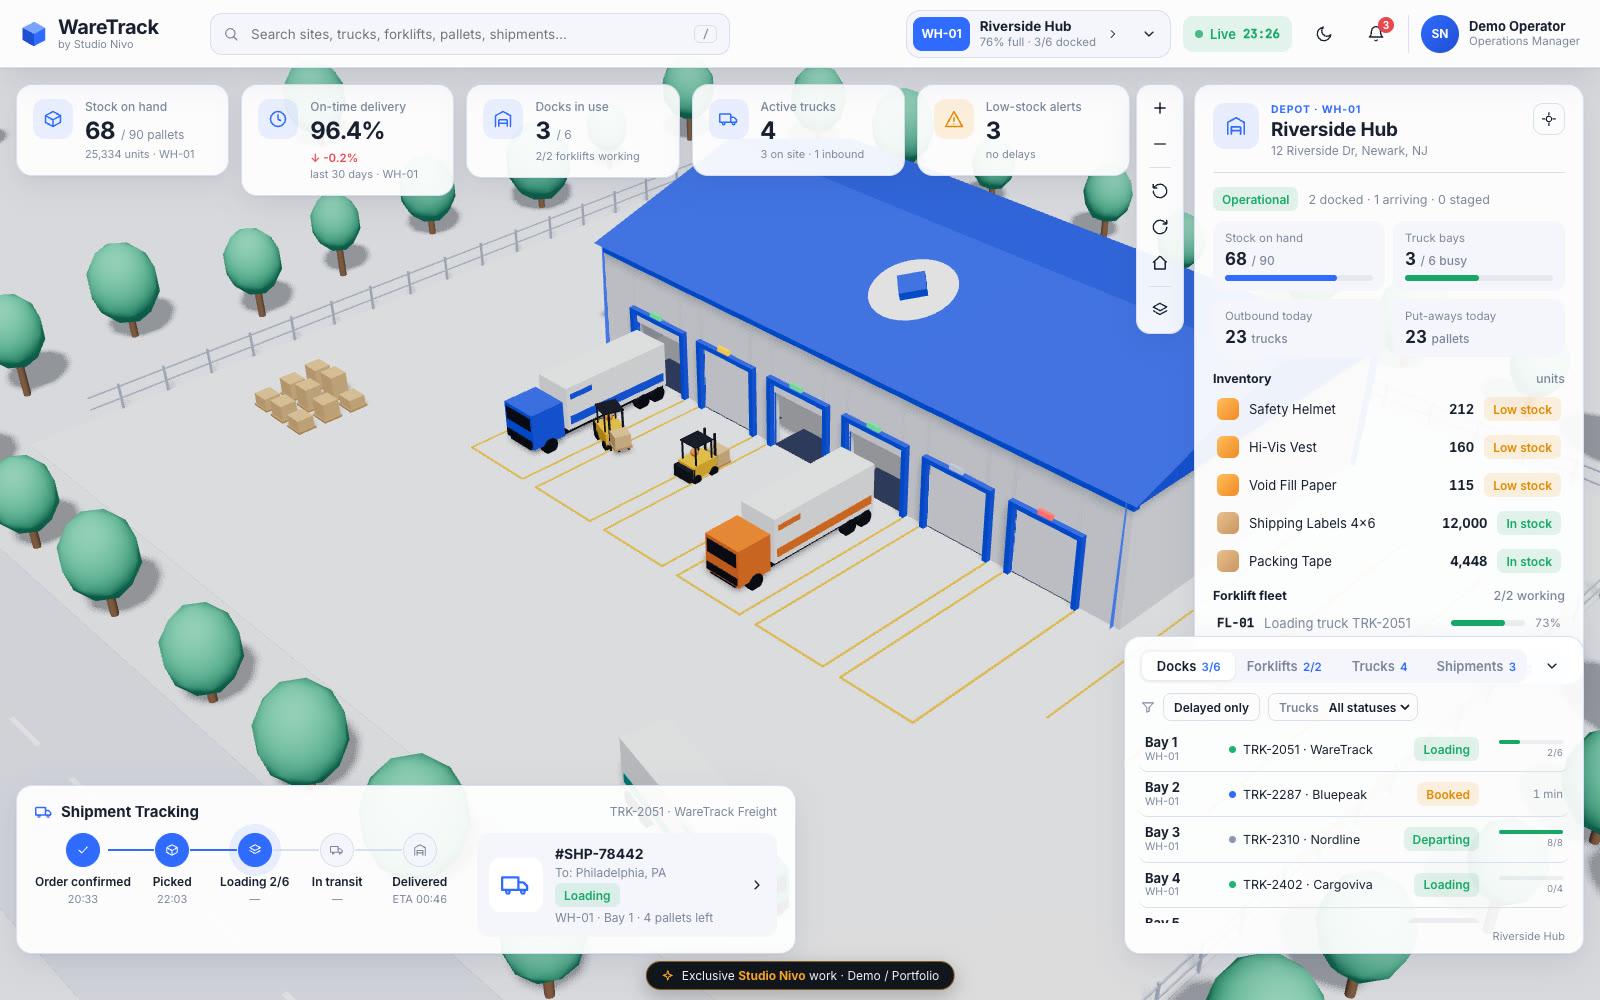The width and height of the screenshot is (1600, 1000).
Task: Zoom out the 3D map view
Action: (x=1160, y=144)
